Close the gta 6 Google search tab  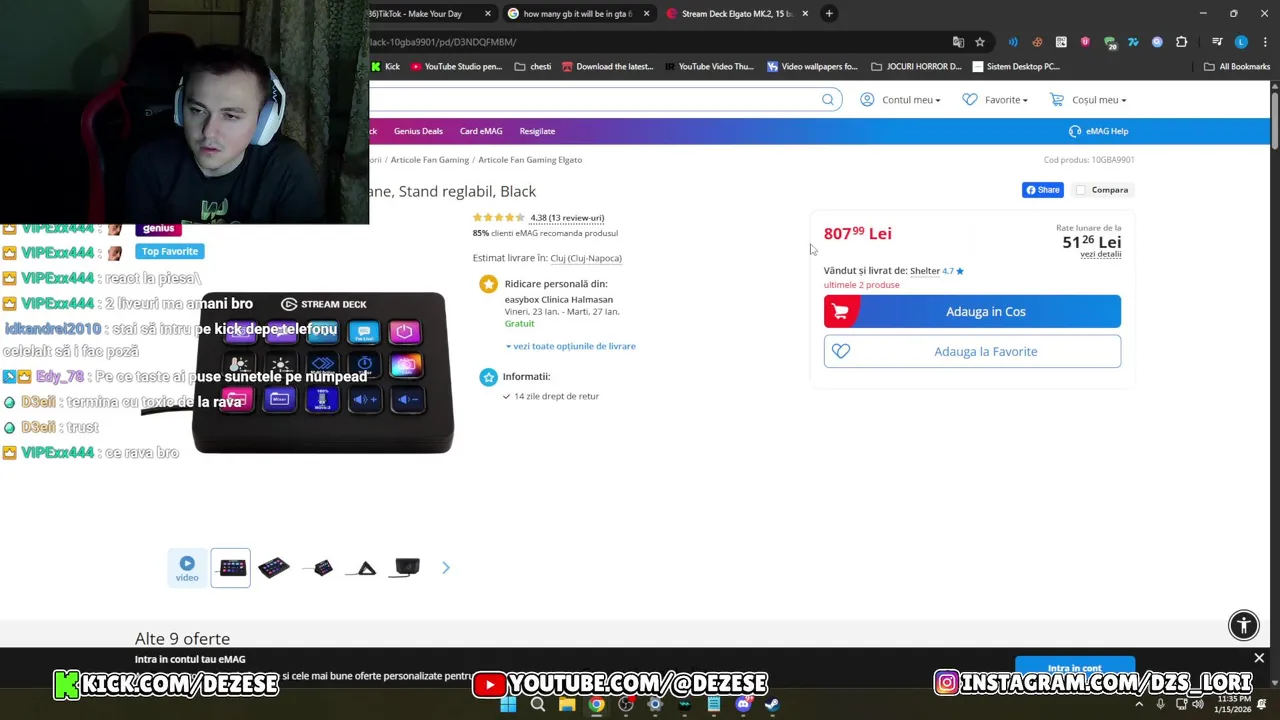tap(646, 14)
